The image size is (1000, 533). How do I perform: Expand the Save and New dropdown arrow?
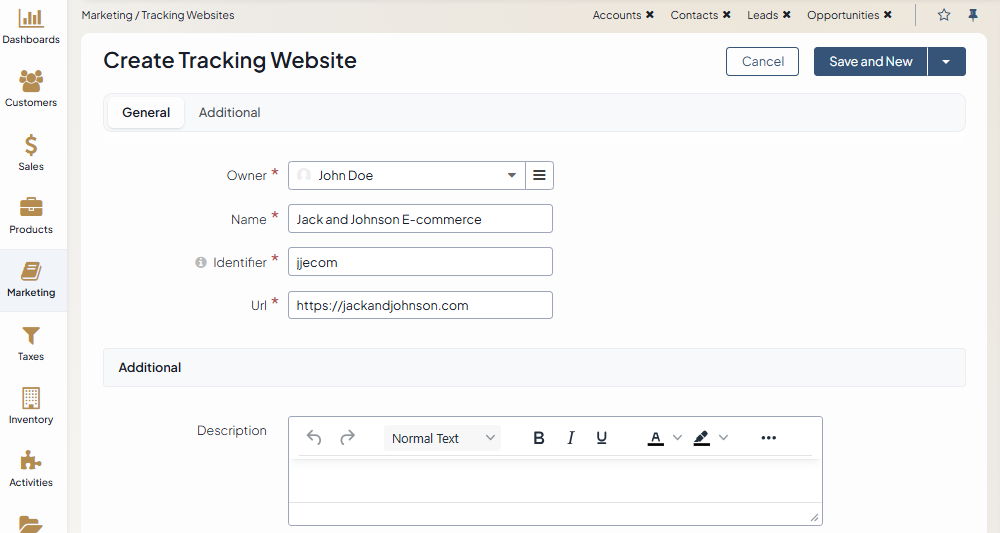(946, 62)
